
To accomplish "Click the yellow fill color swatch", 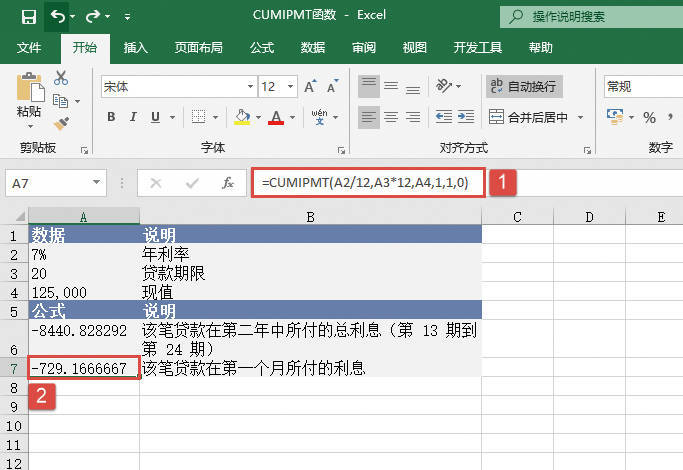I will (x=241, y=117).
